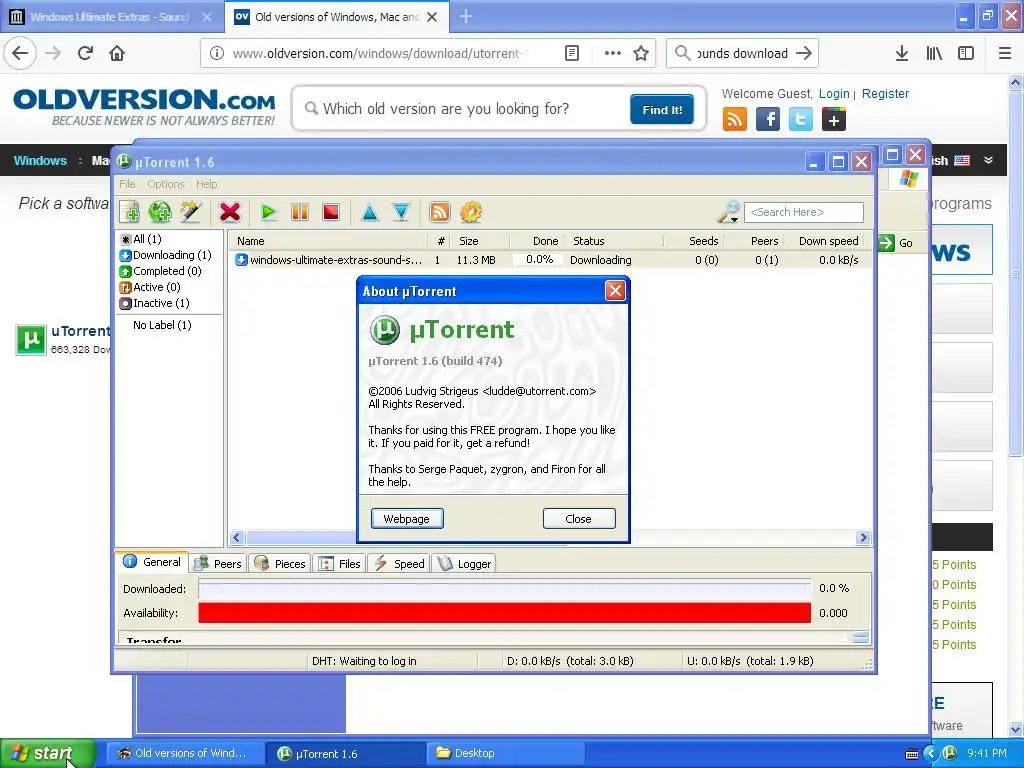The width and height of the screenshot is (1024, 768).
Task: Open browser Downloads arrow icon
Action: coord(902,53)
